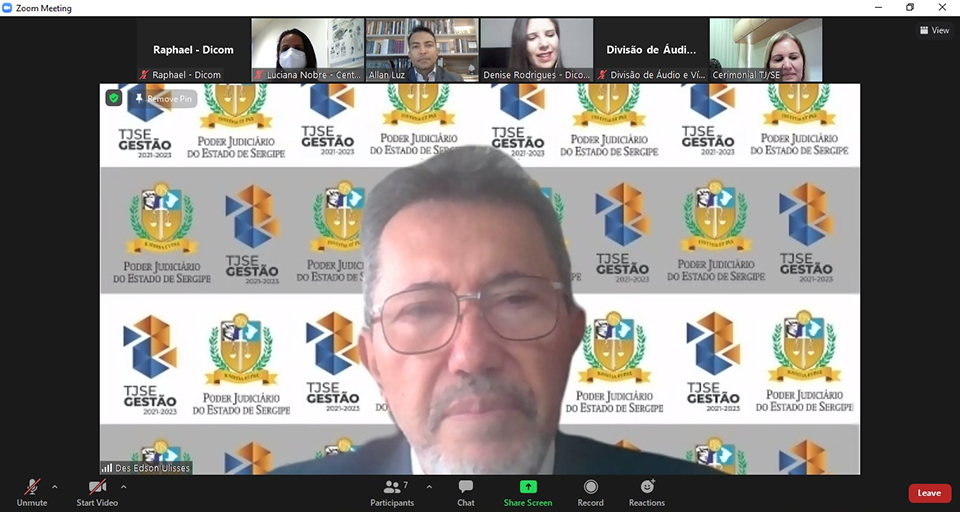Viewport: 960px width, 512px height.
Task: Click the green encryption shield icon
Action: (114, 98)
